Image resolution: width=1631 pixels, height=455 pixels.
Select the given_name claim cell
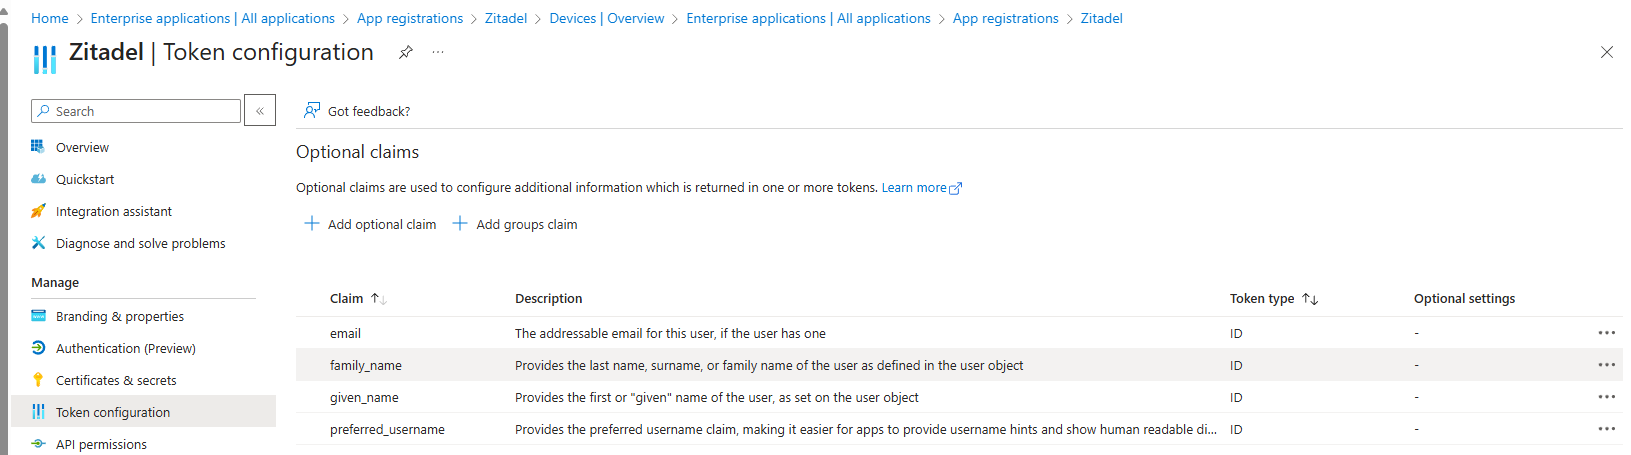[x=364, y=397]
